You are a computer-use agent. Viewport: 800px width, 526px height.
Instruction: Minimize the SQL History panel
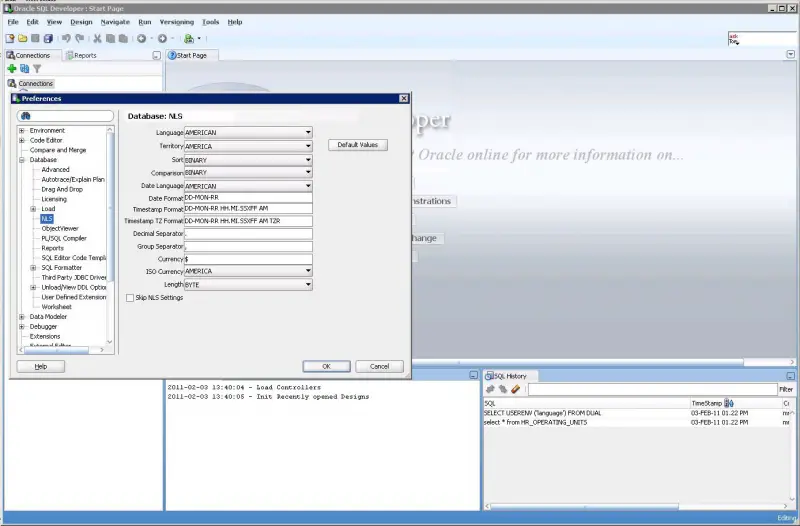click(x=790, y=376)
